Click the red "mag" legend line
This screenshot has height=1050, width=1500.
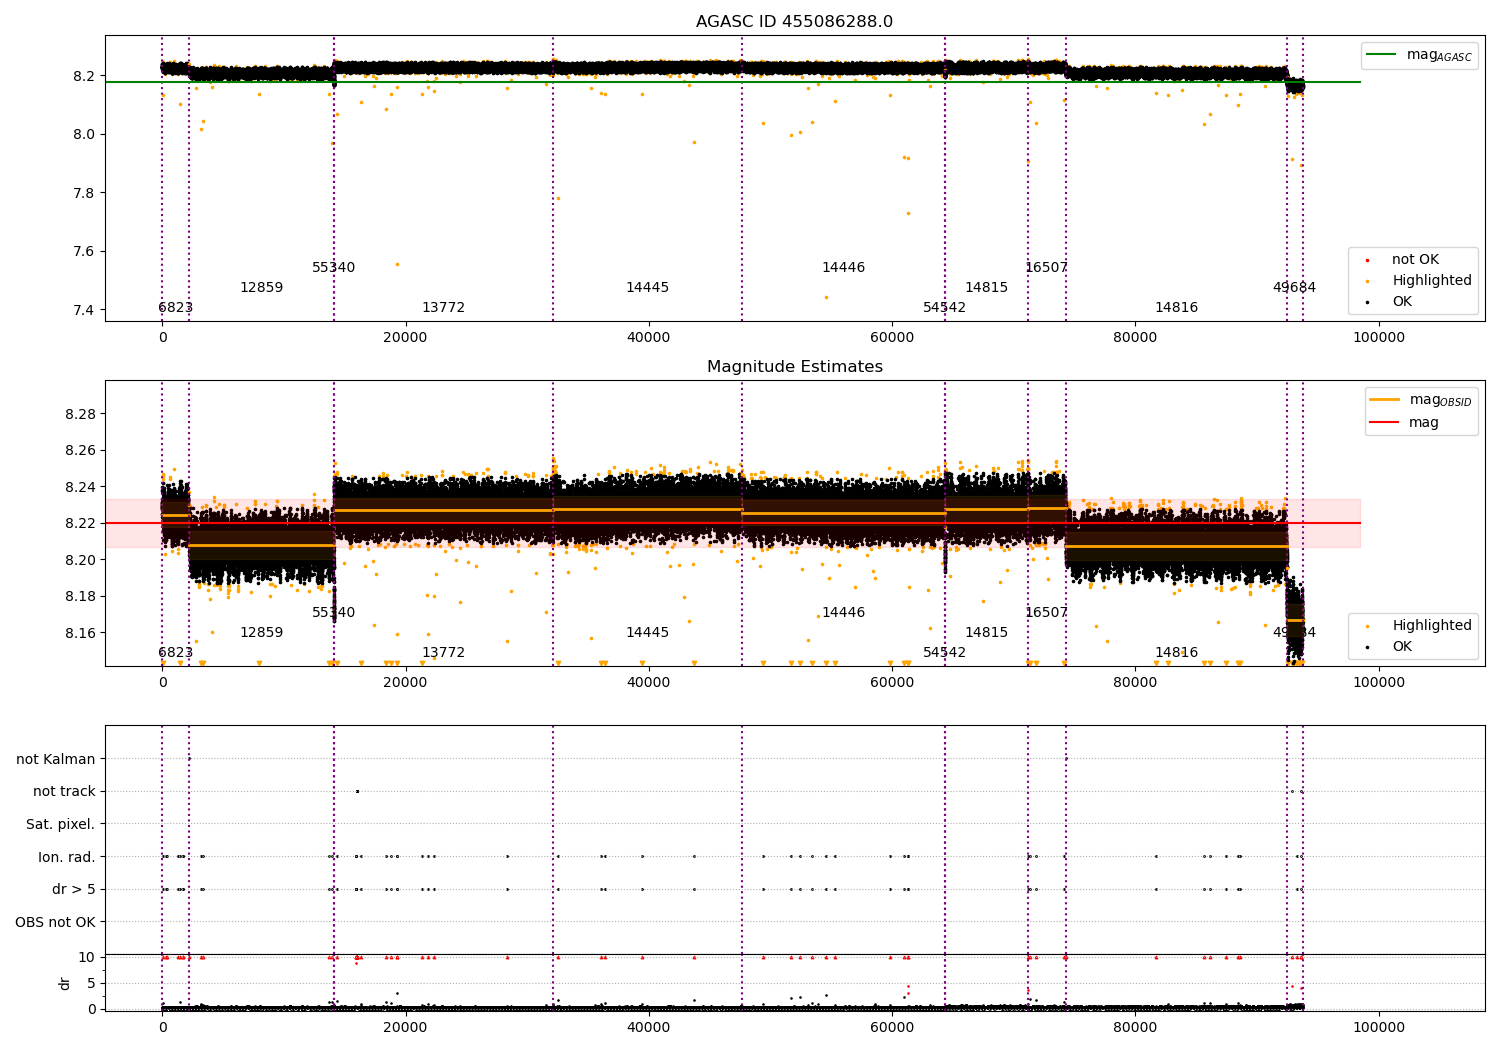[1385, 422]
